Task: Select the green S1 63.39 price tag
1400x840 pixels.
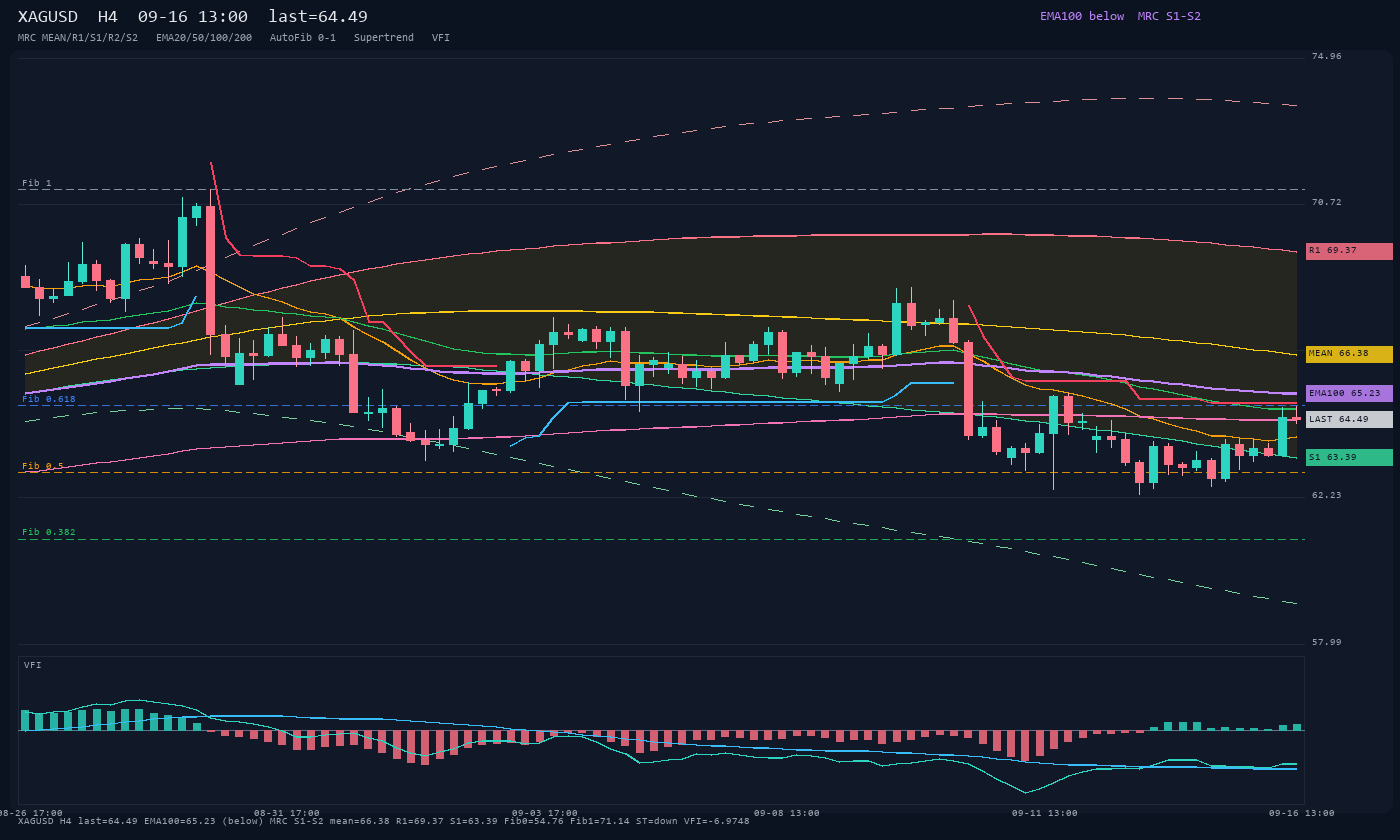Action: click(1349, 458)
